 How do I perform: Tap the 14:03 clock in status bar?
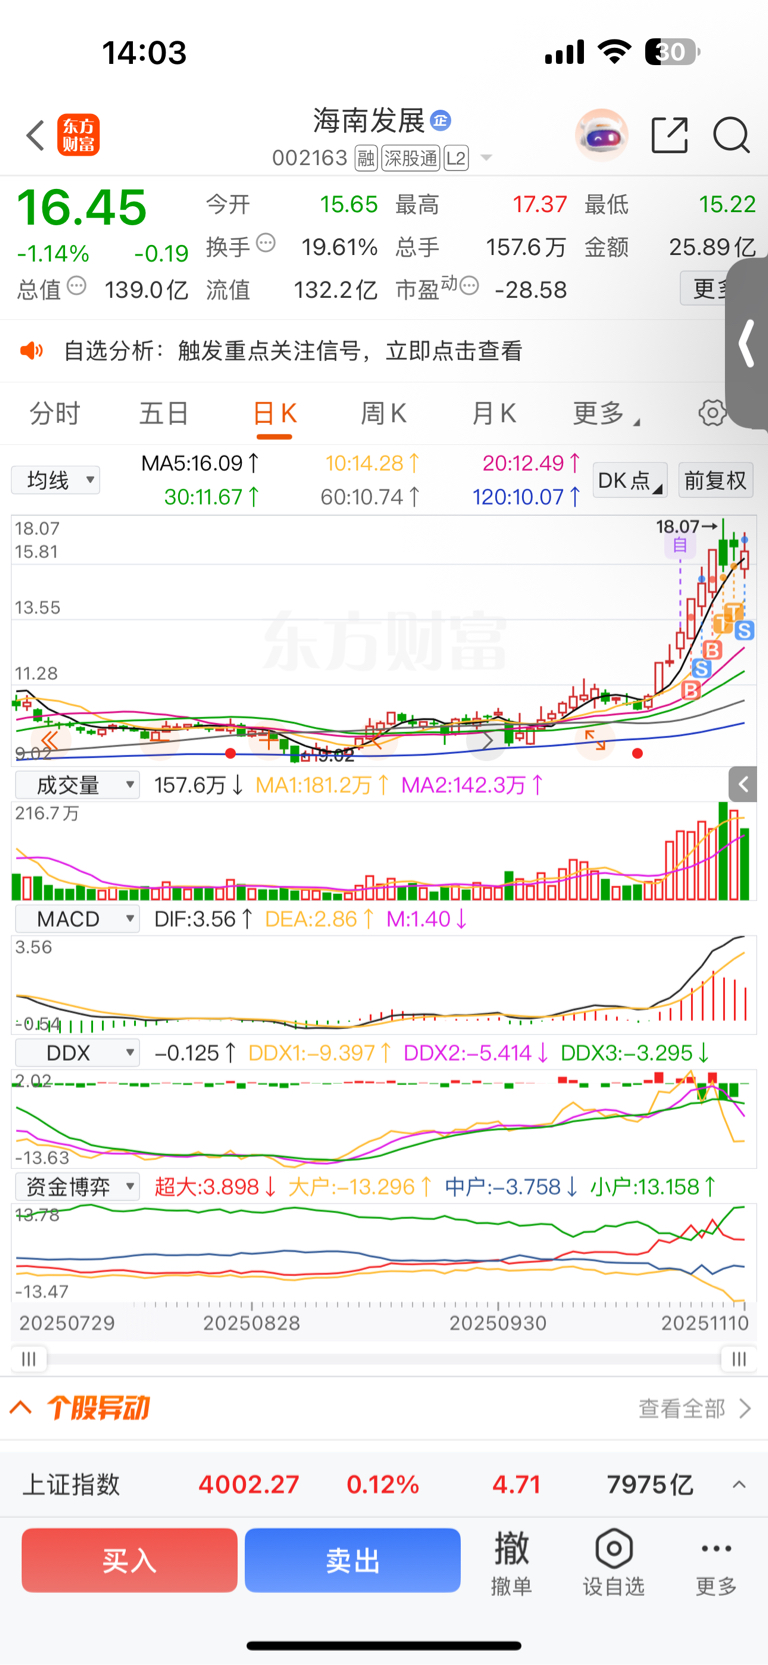(x=145, y=52)
